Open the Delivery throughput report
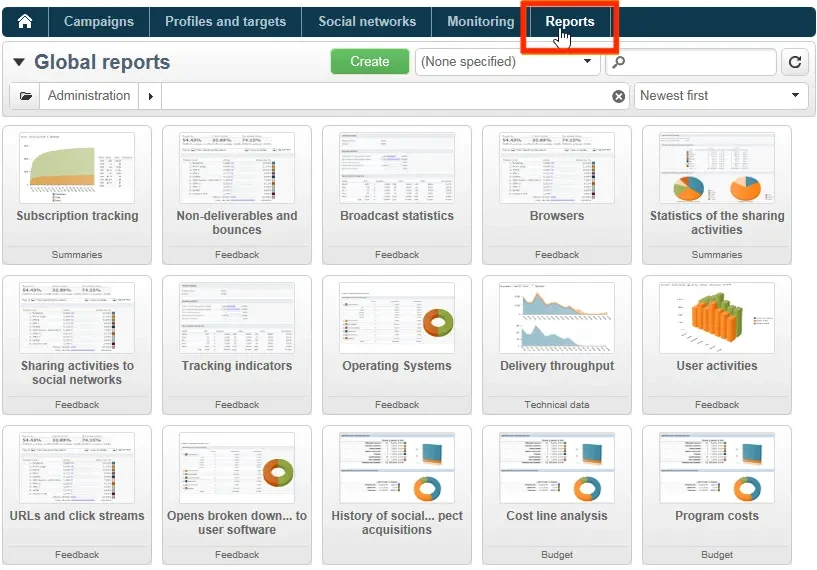Image resolution: width=817 pixels, height=570 pixels. click(x=557, y=318)
